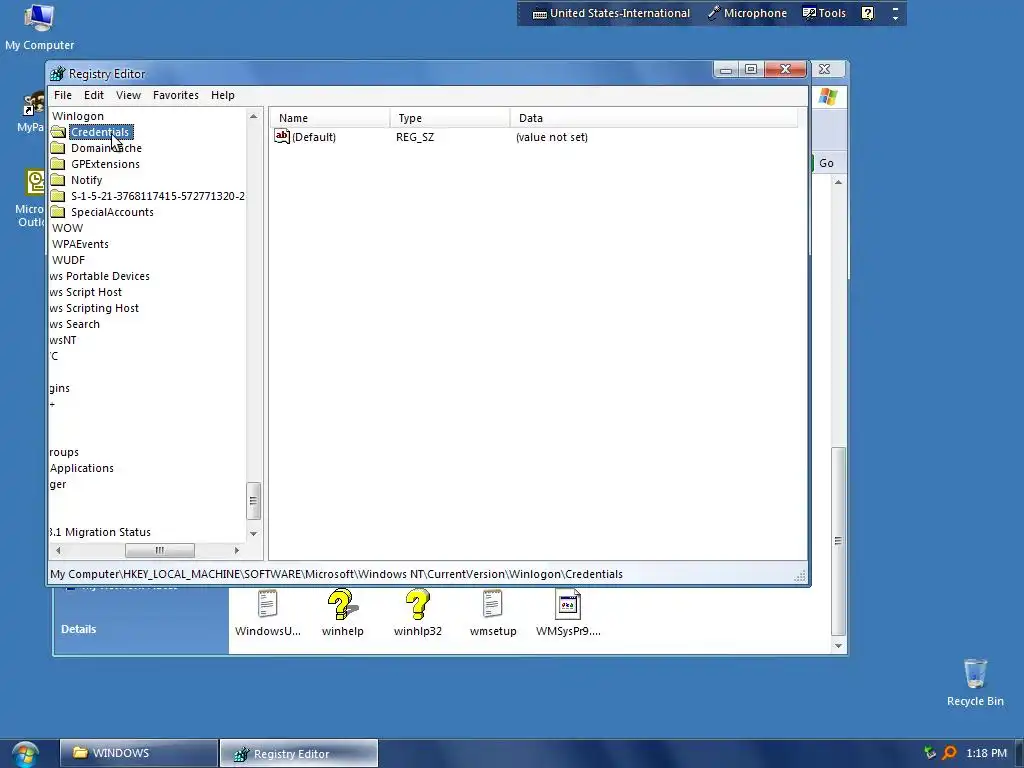Click the registry path in status bar
The height and width of the screenshot is (768, 1024).
[x=336, y=574]
